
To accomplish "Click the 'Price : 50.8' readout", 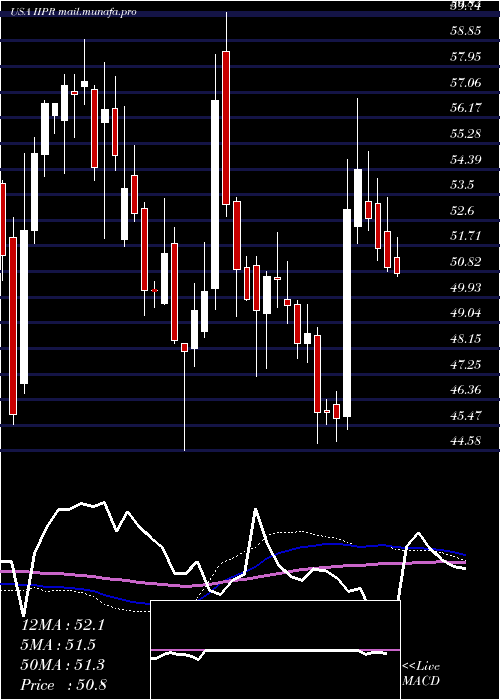I will [64, 684].
